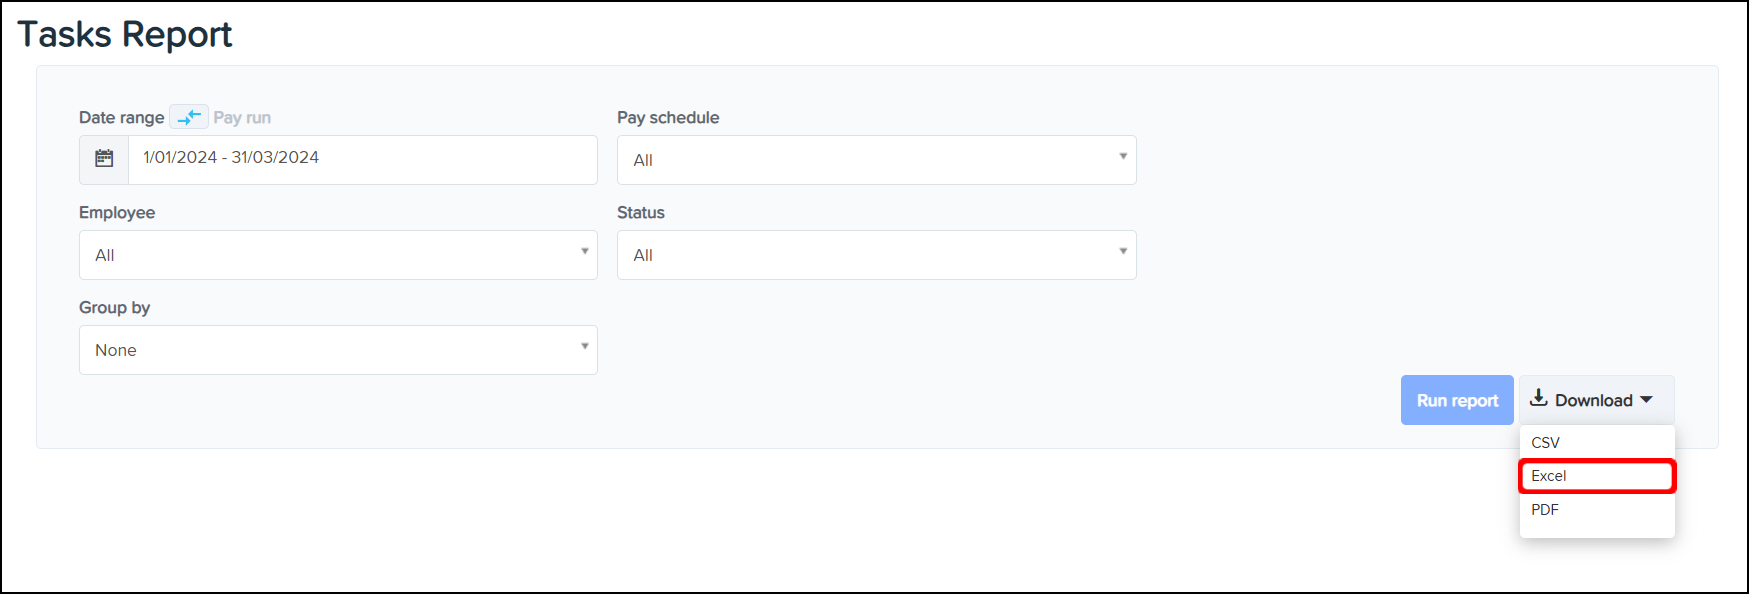
Task: Click the date range input field
Action: click(x=362, y=159)
